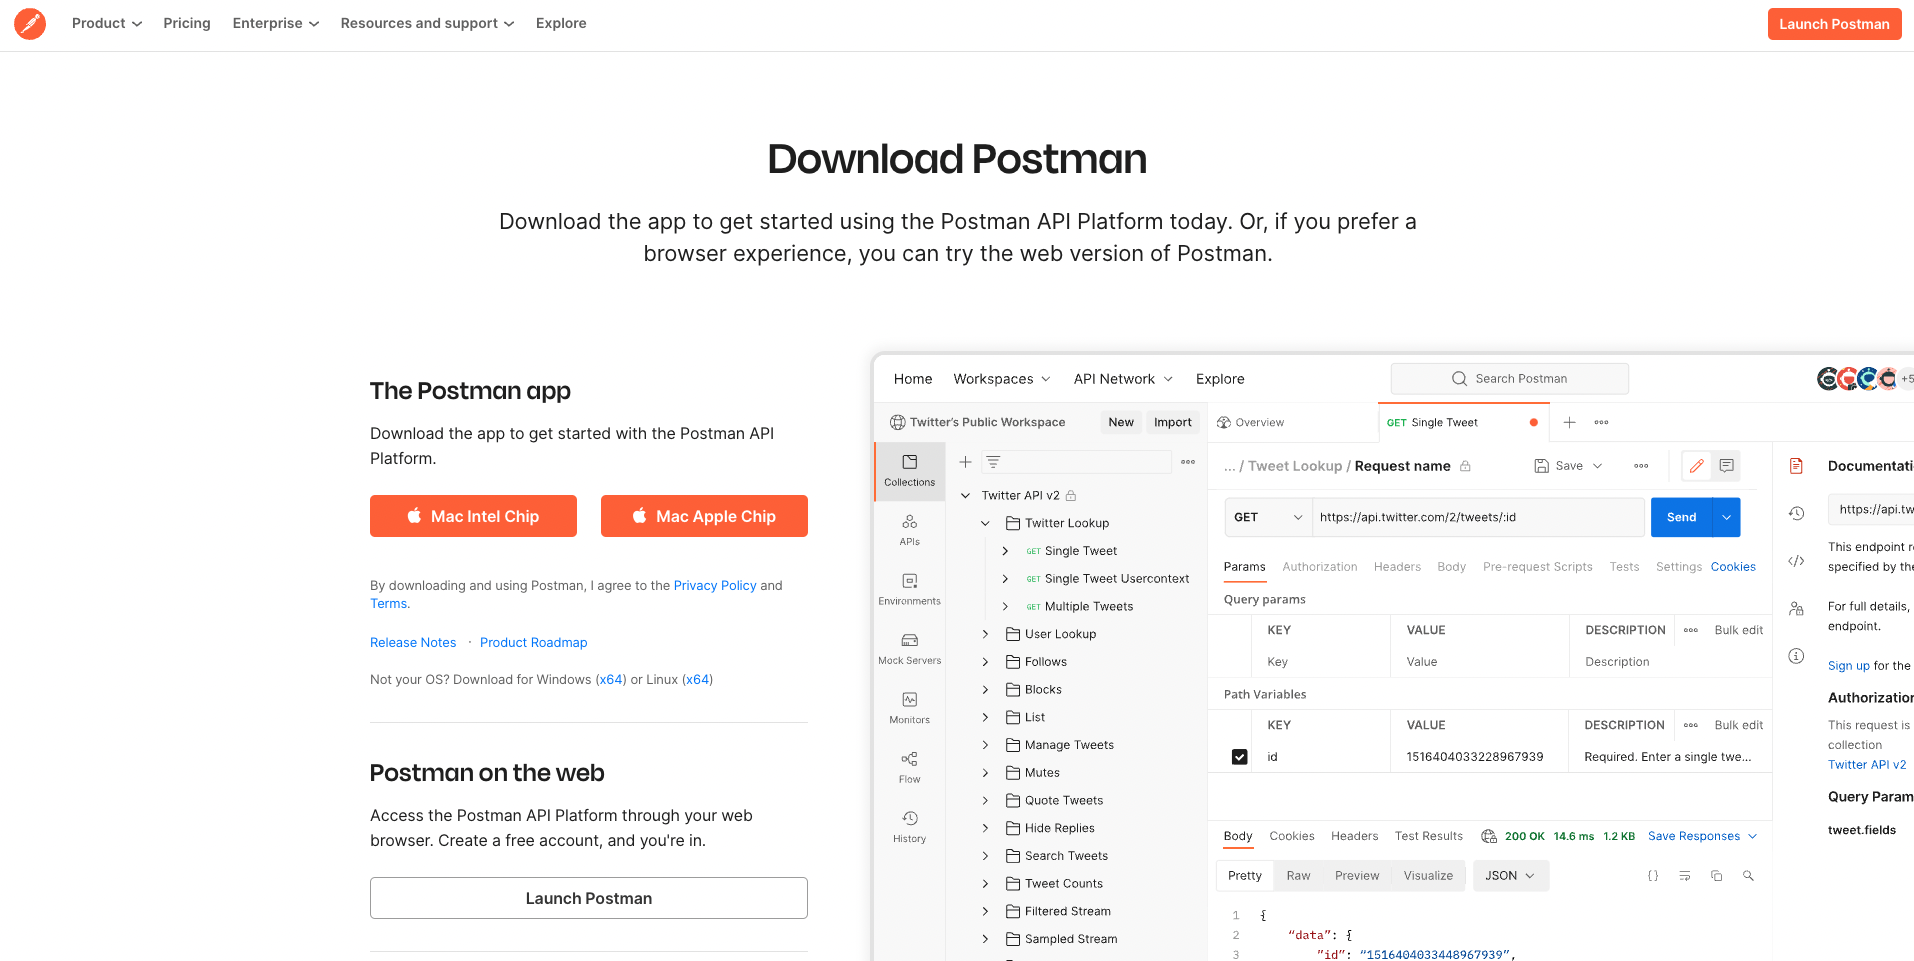Viewport: 1914px width, 961px height.
Task: Open the Overview tab
Action: (x=1251, y=422)
